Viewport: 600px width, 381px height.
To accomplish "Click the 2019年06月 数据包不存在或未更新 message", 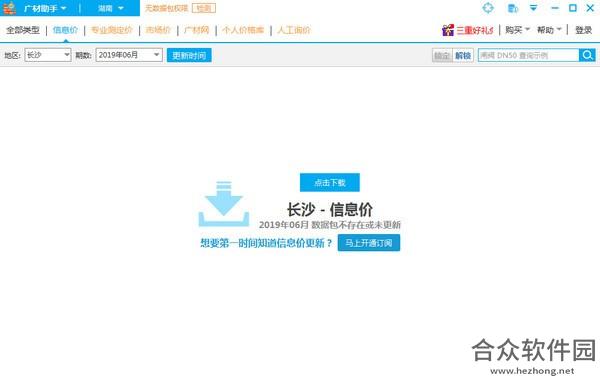I will point(329,225).
